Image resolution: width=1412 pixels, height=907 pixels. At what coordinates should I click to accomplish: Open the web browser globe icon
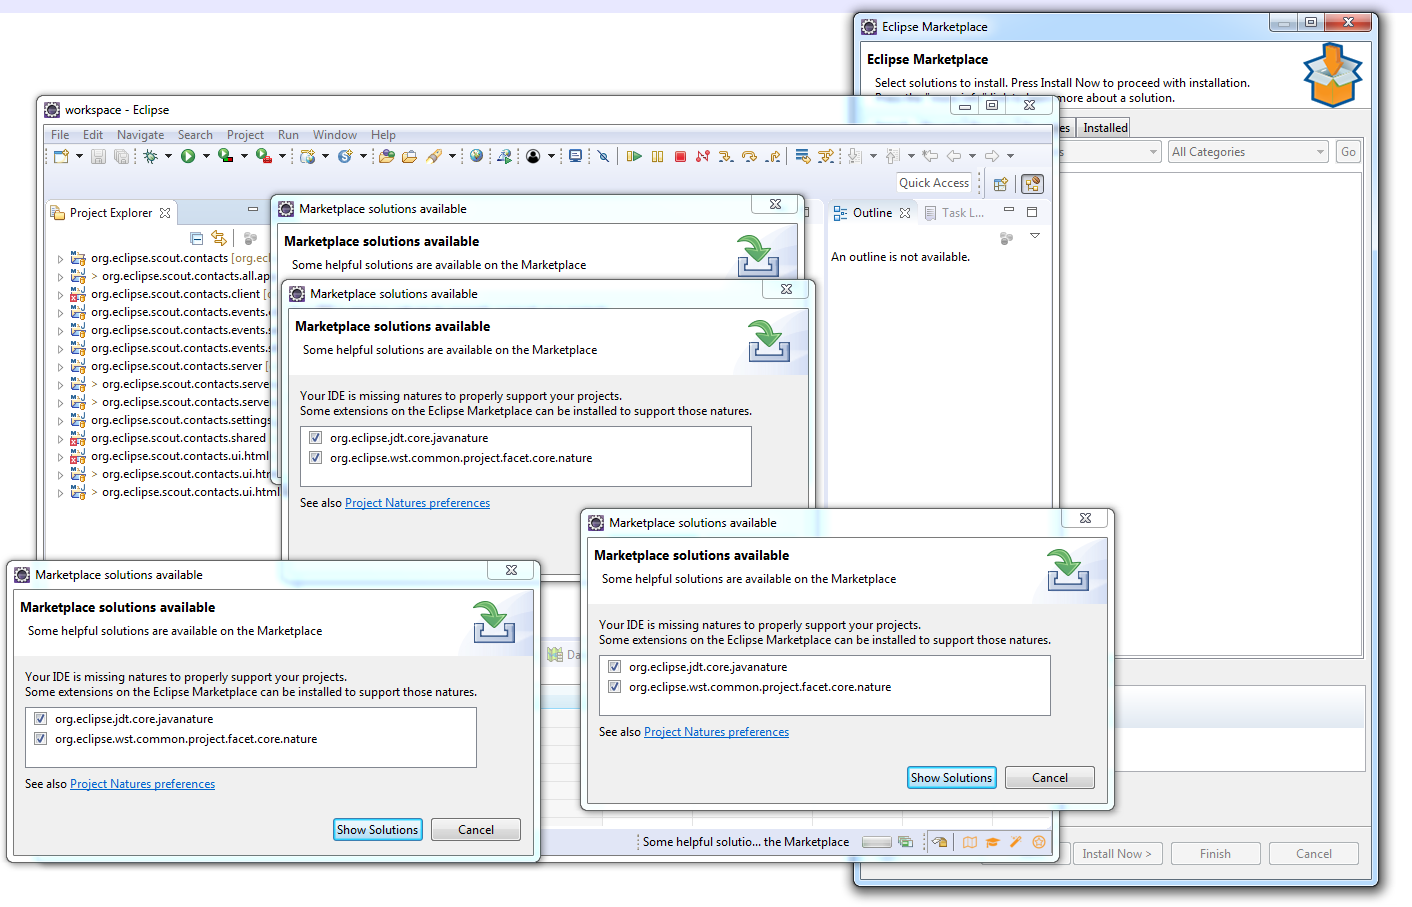[x=476, y=156]
